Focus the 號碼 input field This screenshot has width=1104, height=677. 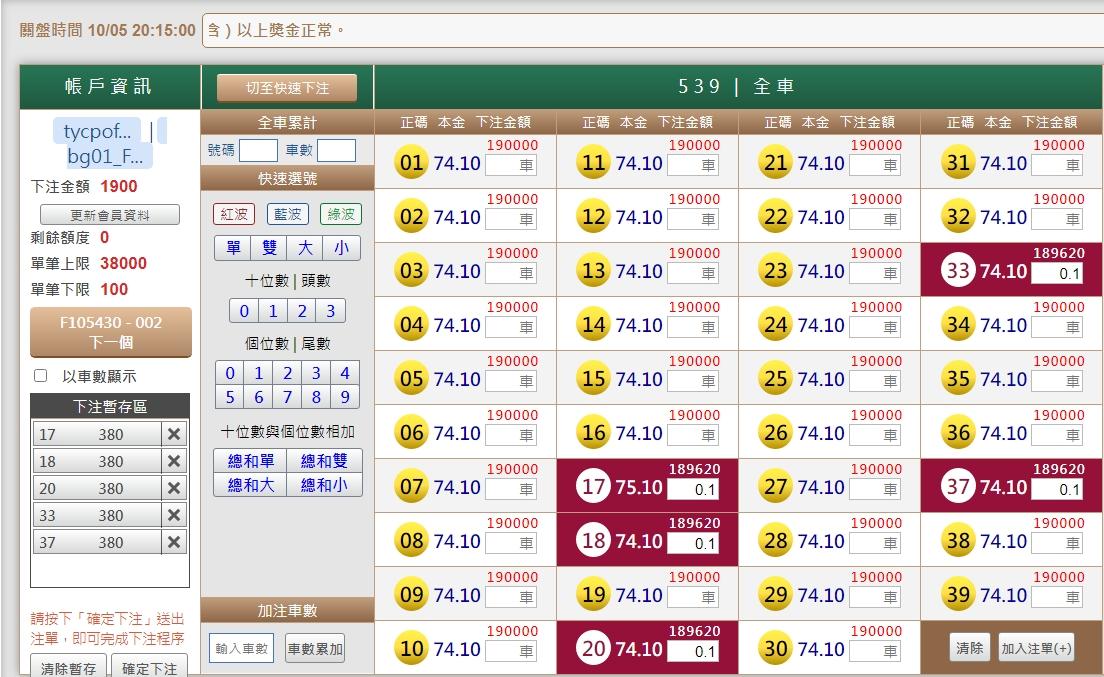click(258, 150)
